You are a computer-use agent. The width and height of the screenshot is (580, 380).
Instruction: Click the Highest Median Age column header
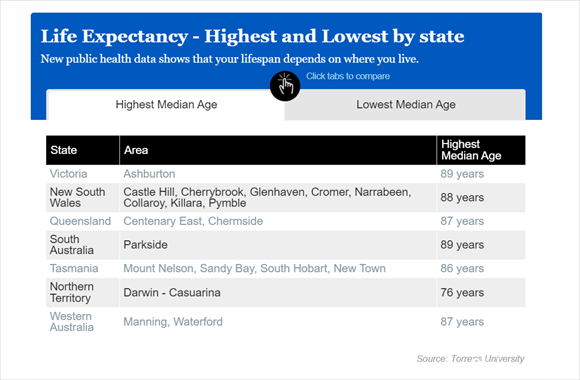[x=481, y=150]
